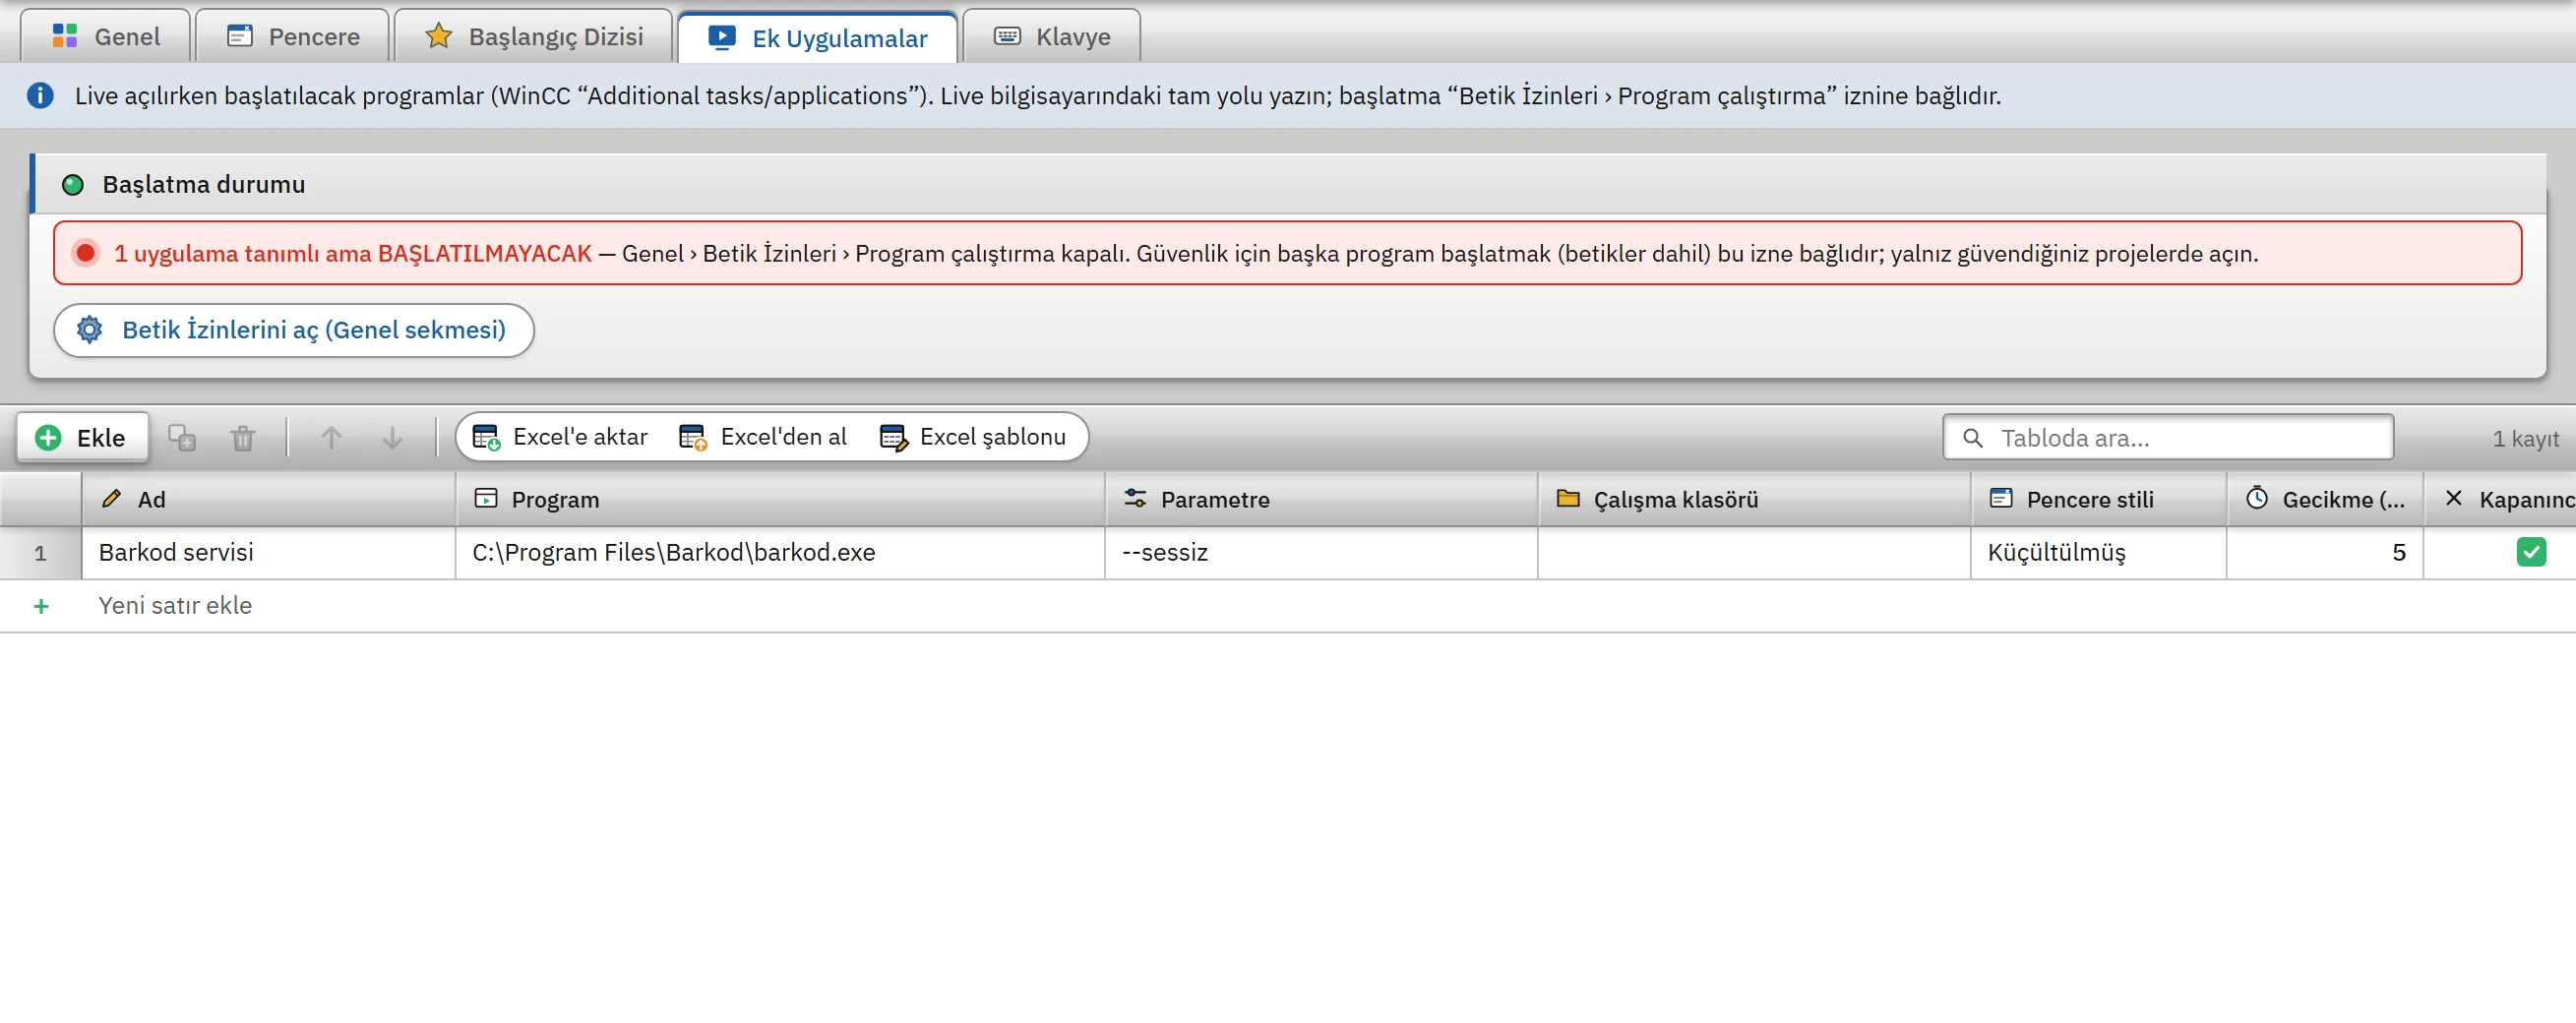2576x1023 pixels.
Task: Open the Pencere stili cell showing Küçültülmüş
Action: pos(2098,553)
